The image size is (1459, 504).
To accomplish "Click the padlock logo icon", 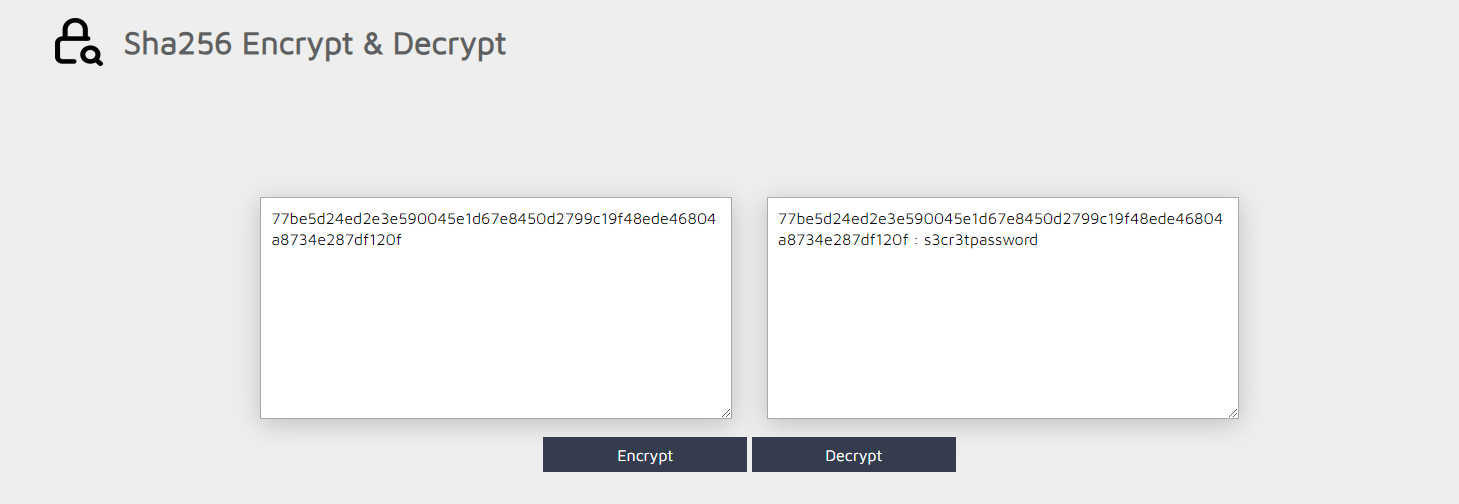I will click(78, 43).
